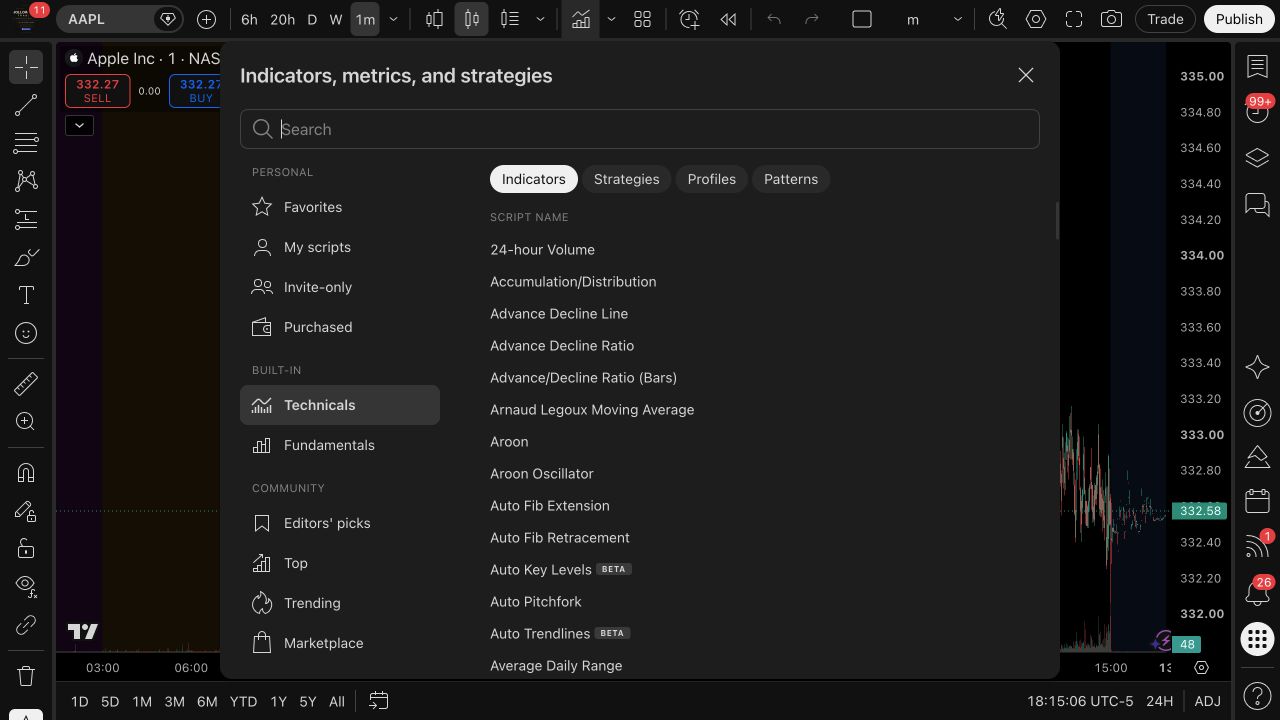Switch to the Profiles tab
The width and height of the screenshot is (1280, 720).
pos(711,179)
